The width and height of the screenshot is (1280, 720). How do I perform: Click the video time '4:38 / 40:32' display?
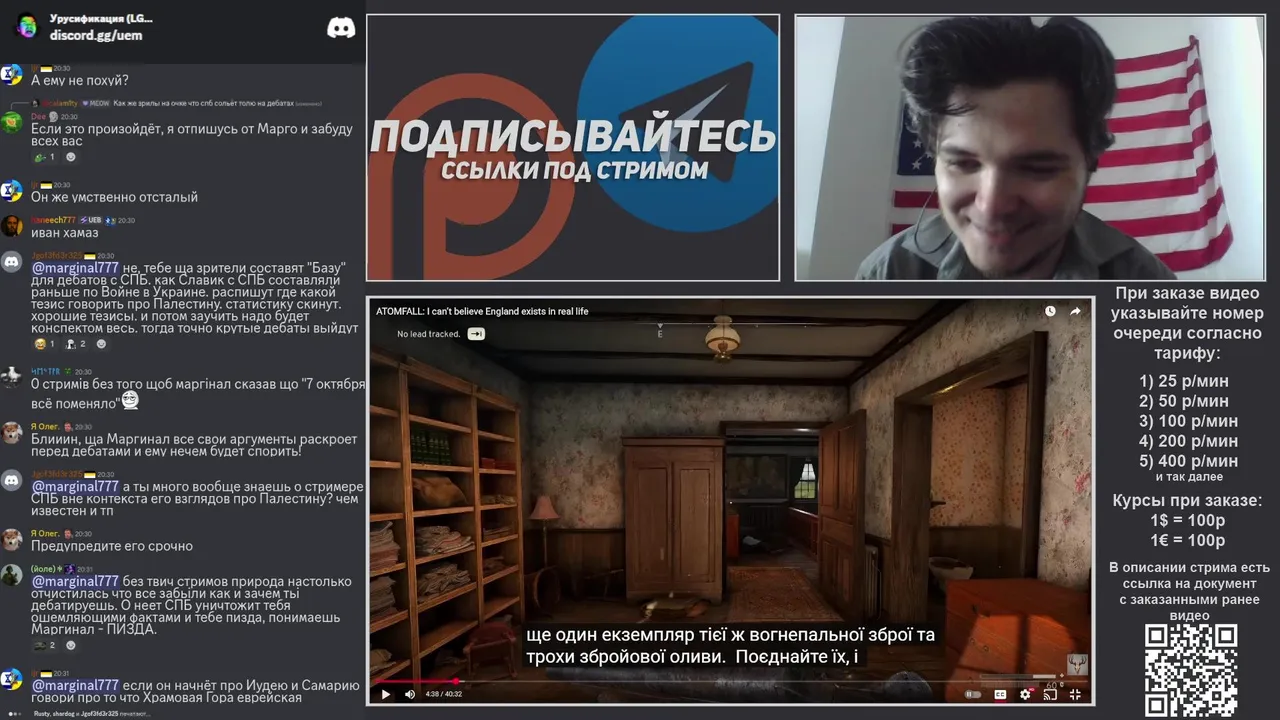(444, 694)
